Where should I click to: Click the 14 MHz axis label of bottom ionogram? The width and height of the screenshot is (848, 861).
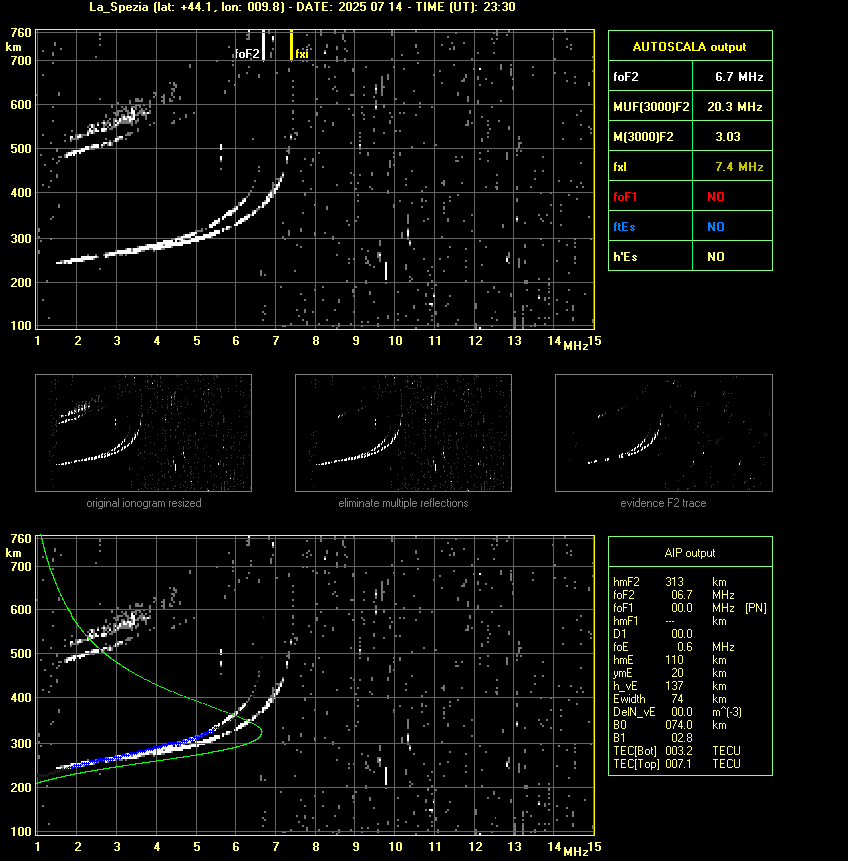pos(554,846)
